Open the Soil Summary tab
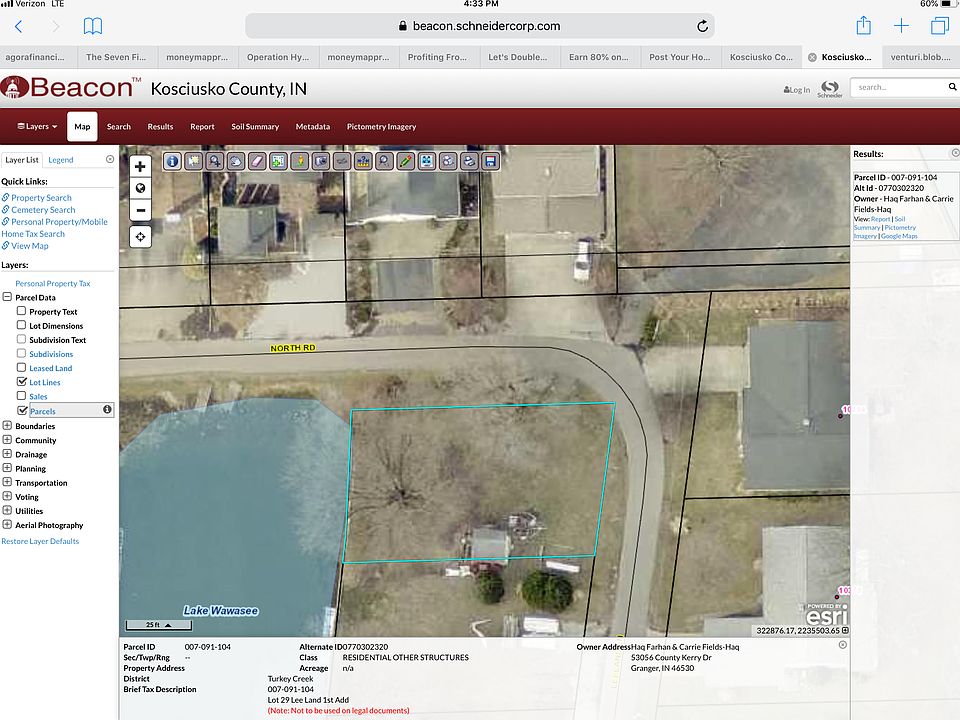Screen dimensions: 960x720 click(x=255, y=127)
